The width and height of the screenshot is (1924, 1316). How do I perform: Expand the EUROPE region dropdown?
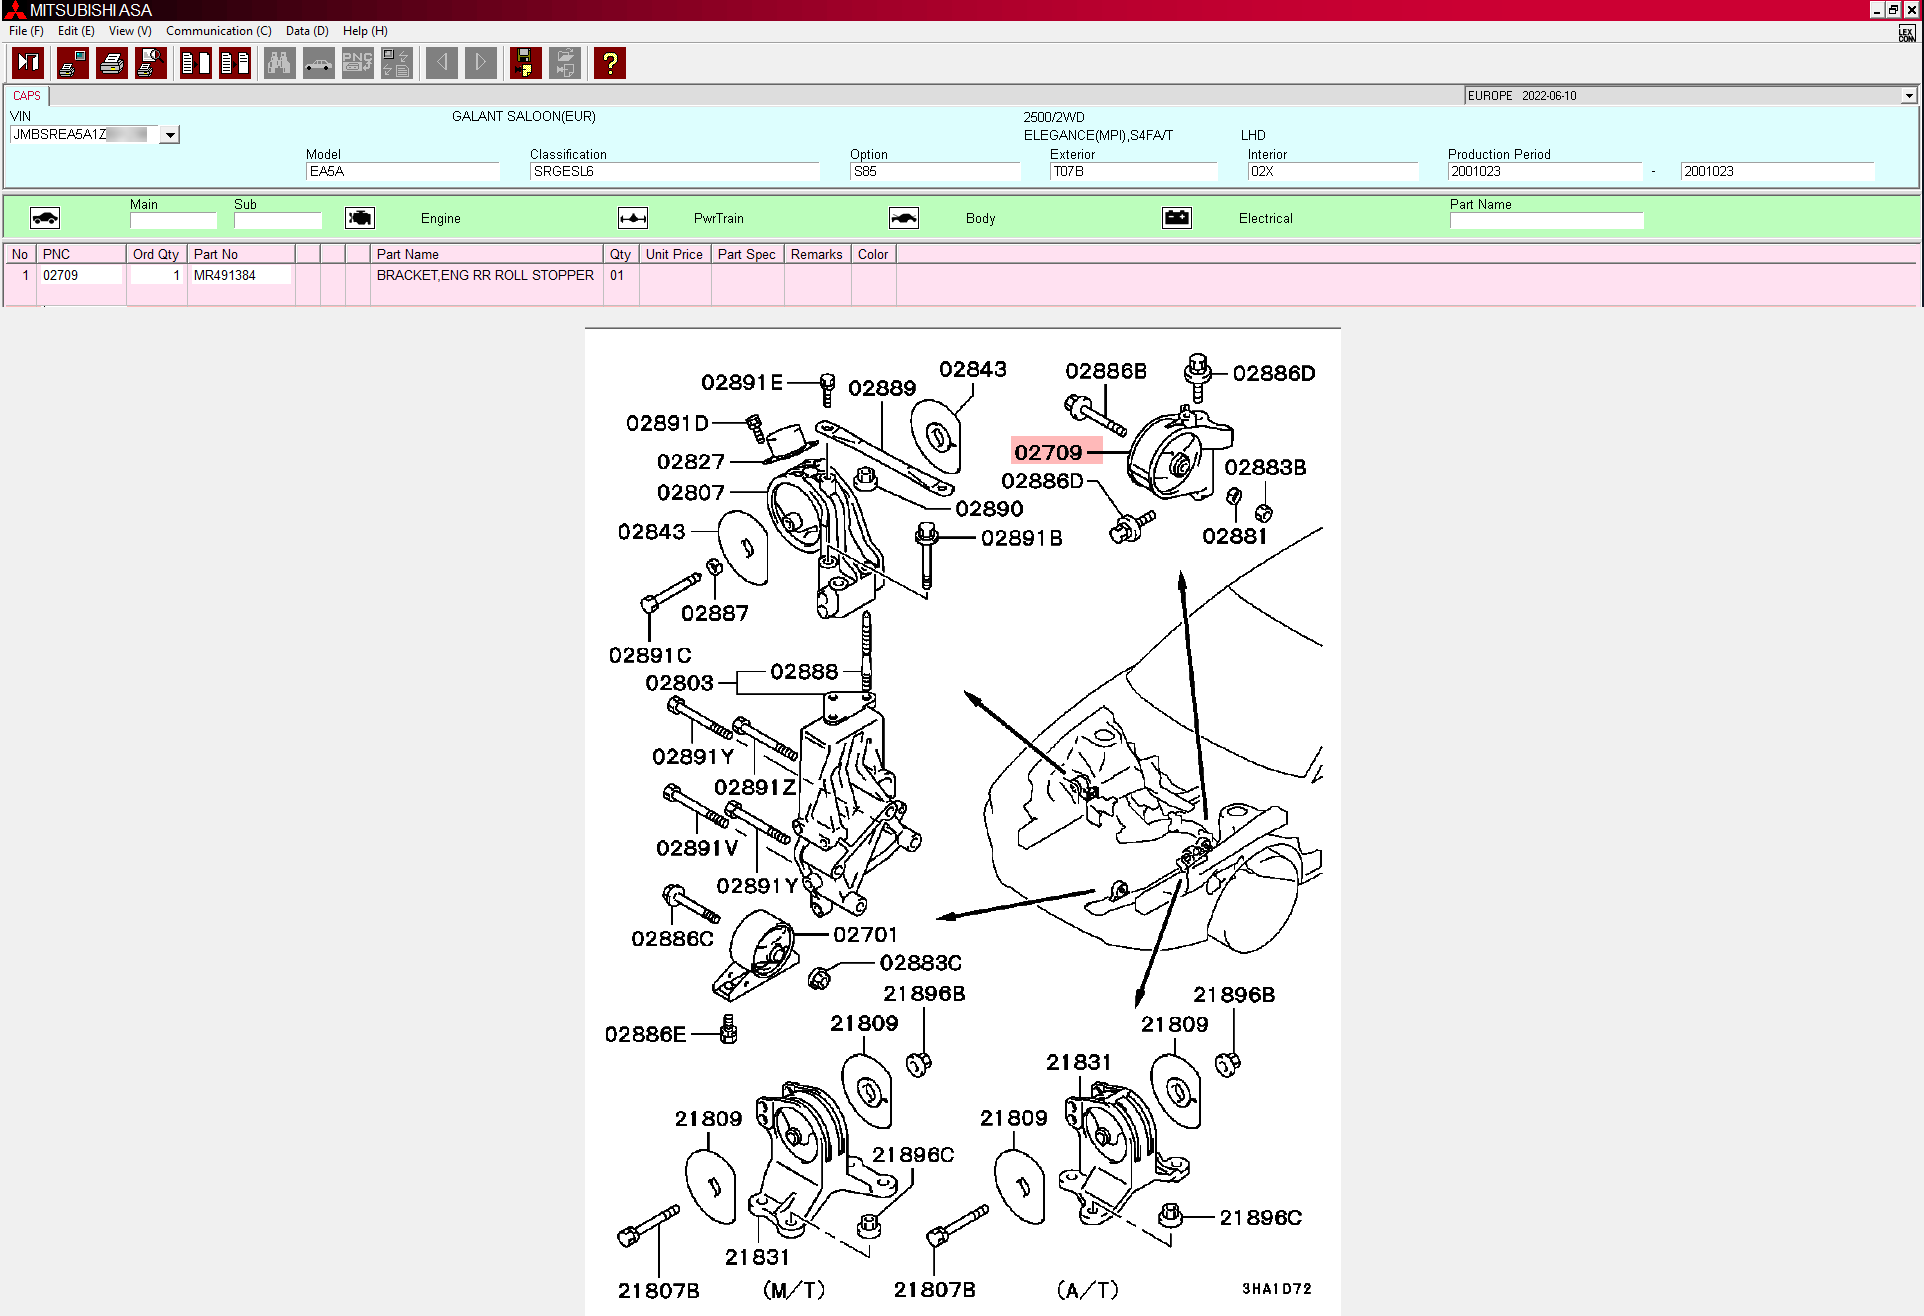point(1908,96)
